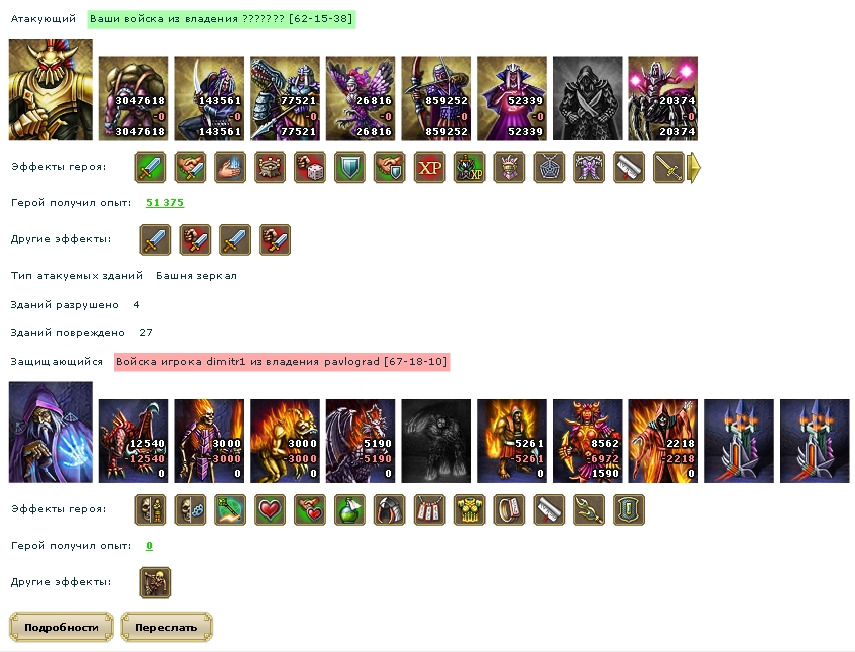Click the red heart defender effect icon
The width and height of the screenshot is (855, 652).
(x=270, y=510)
